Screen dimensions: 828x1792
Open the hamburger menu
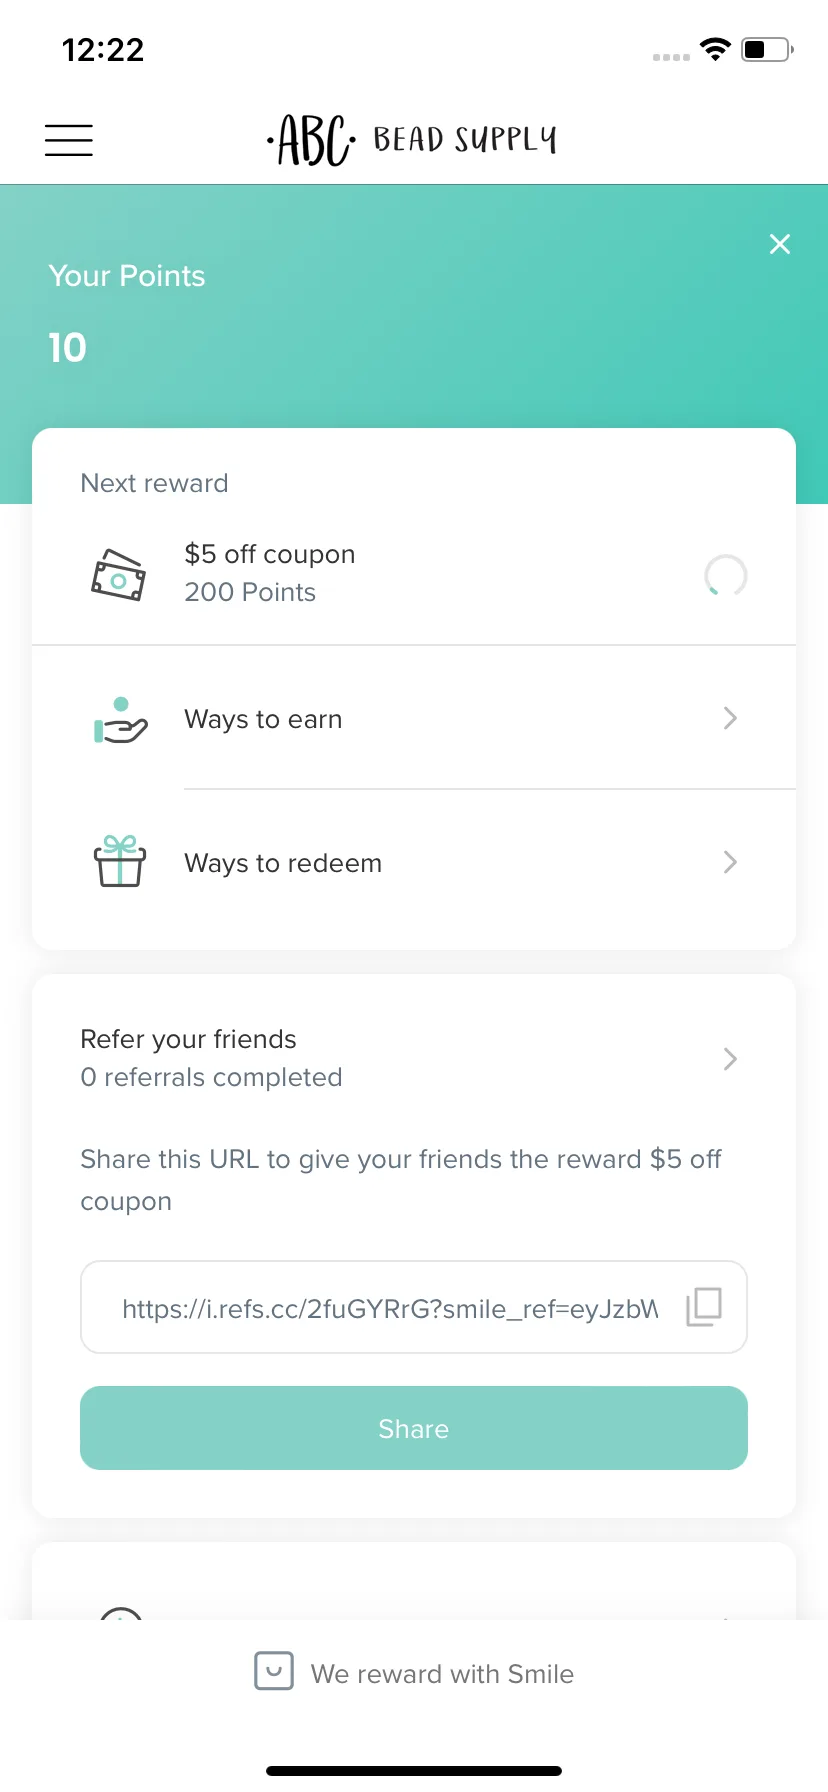pyautogui.click(x=69, y=140)
